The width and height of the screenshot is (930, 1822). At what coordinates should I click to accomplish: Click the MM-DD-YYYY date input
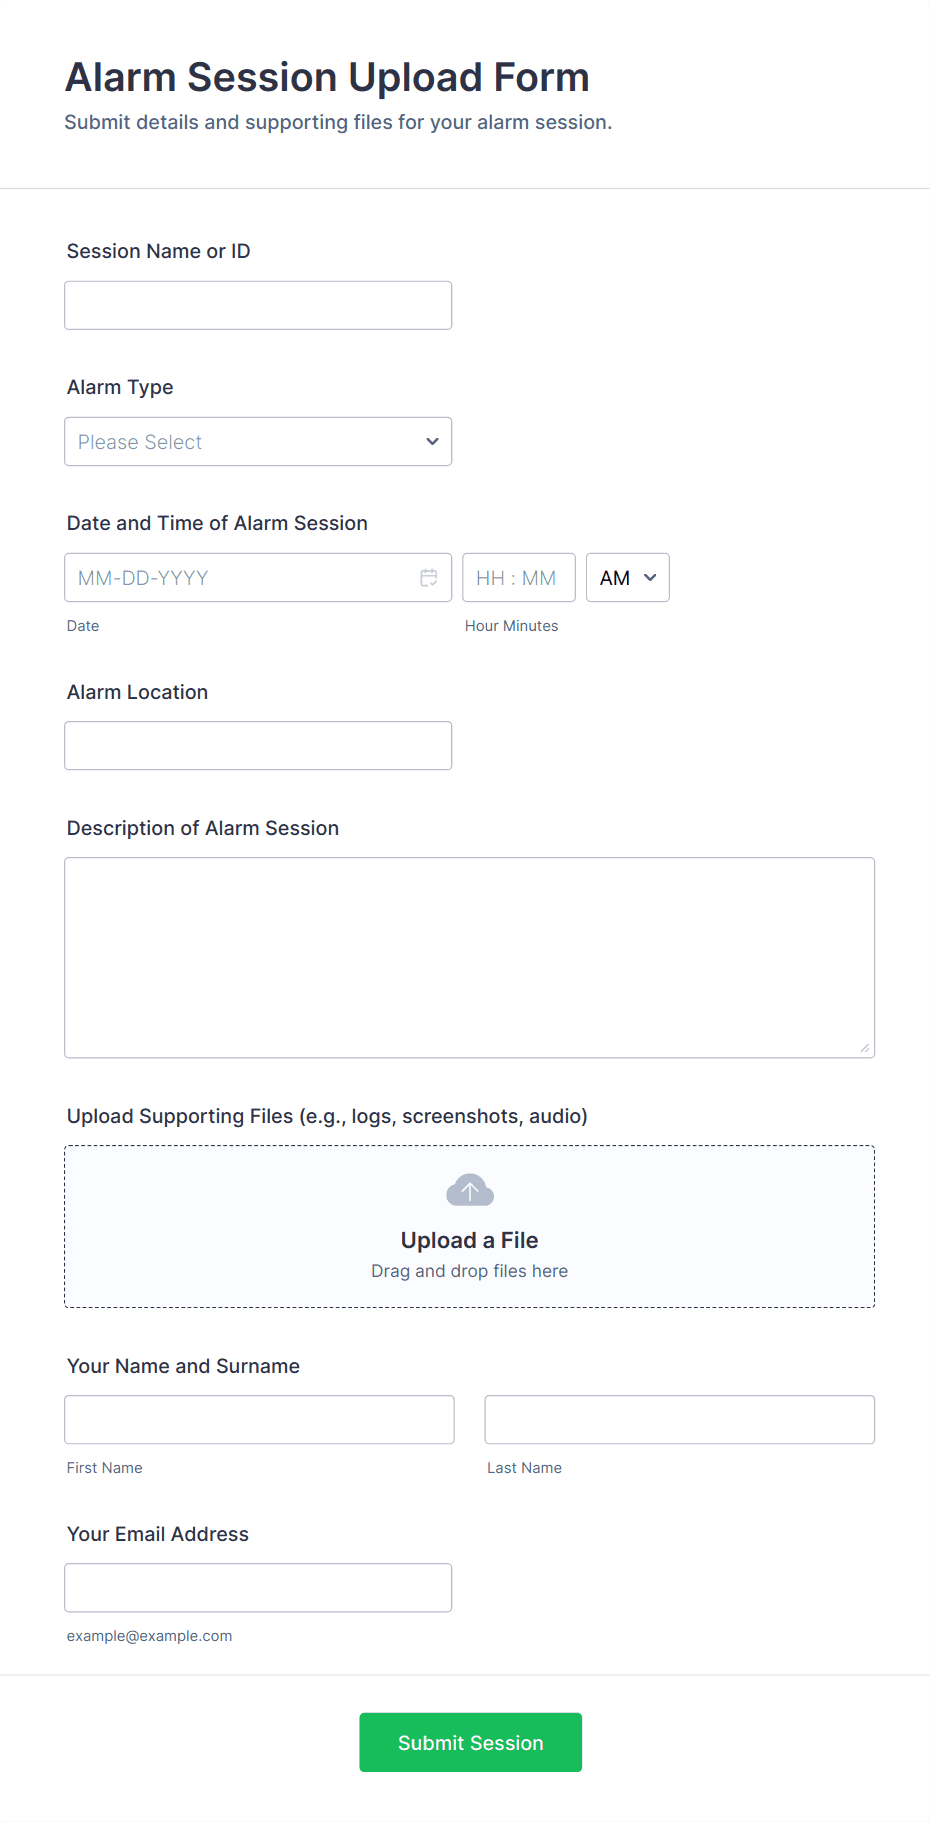tap(240, 578)
